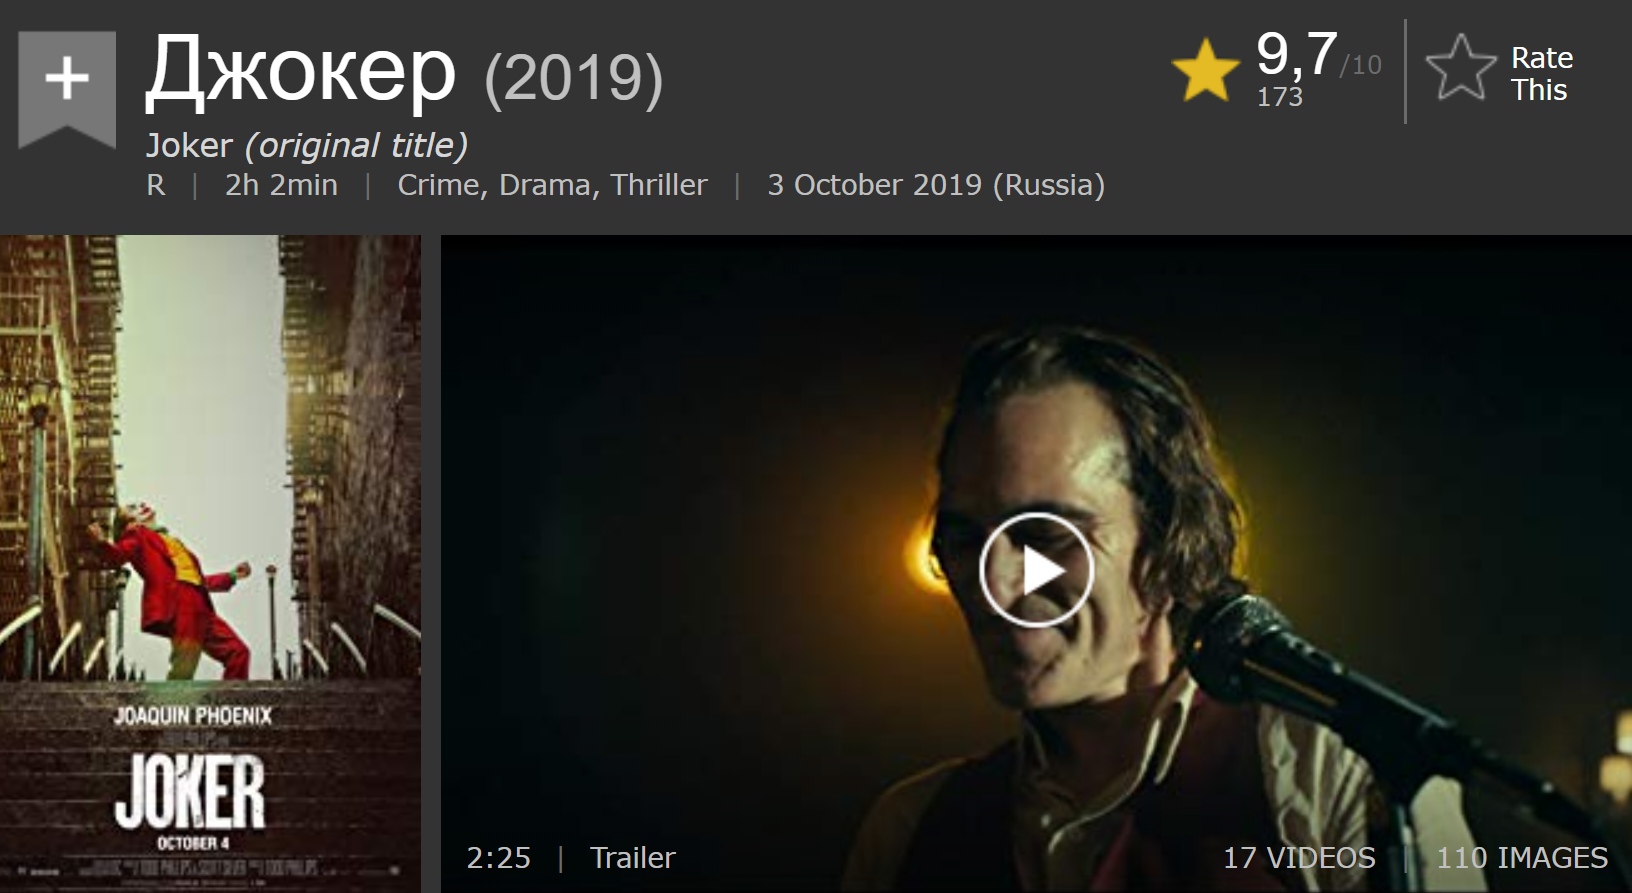
Task: Play the Joker trailer video
Action: click(1036, 570)
